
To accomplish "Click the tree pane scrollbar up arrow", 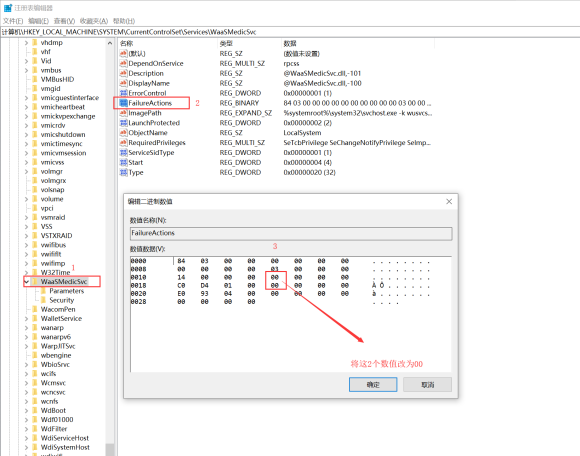I will pyautogui.click(x=110, y=43).
